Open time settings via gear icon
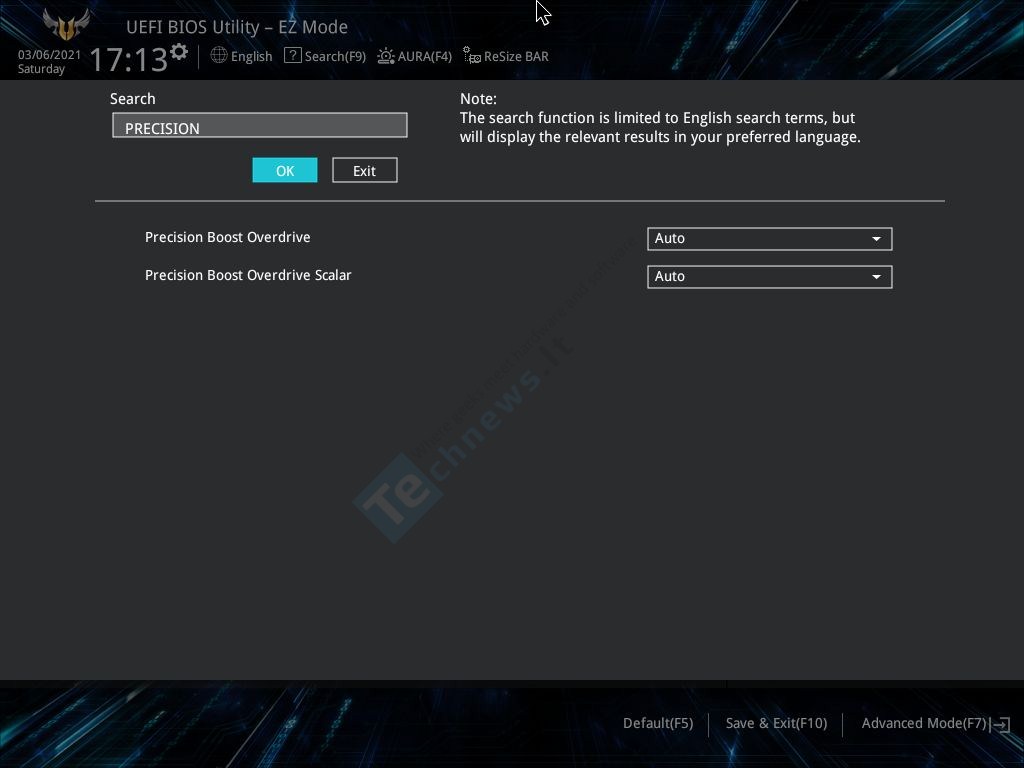Screen dimensions: 1024x768 [179, 51]
